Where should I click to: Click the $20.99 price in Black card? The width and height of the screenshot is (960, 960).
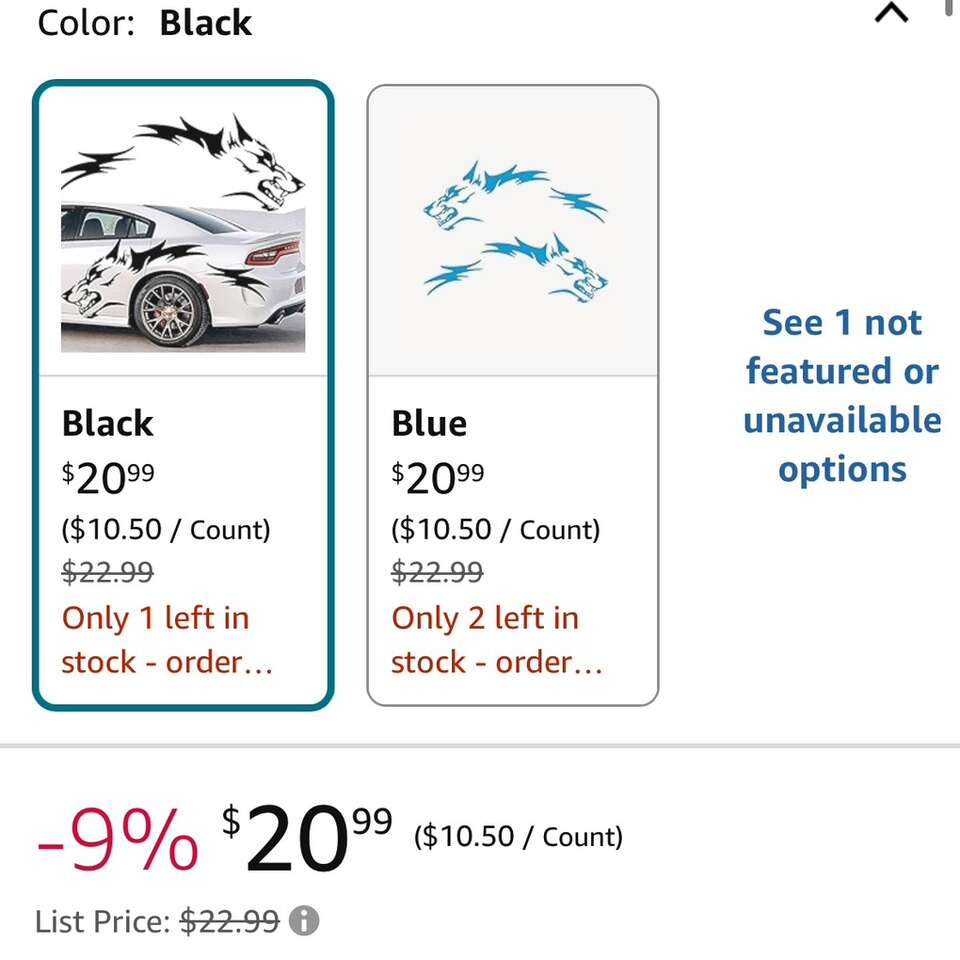108,479
